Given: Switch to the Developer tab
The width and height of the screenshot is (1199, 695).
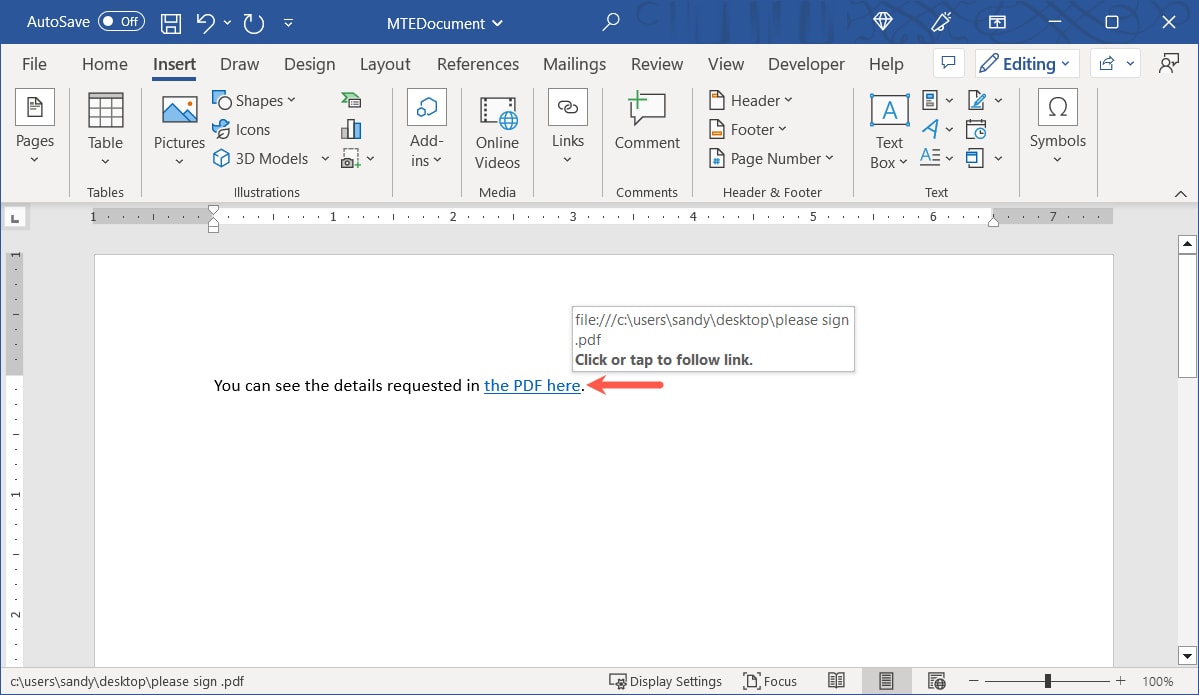Looking at the screenshot, I should pyautogui.click(x=806, y=64).
